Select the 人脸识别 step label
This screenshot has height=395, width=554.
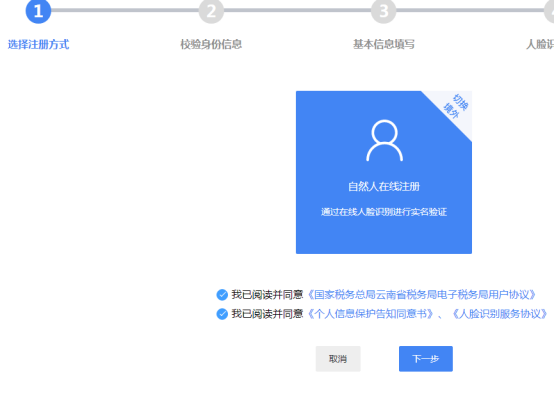point(540,45)
